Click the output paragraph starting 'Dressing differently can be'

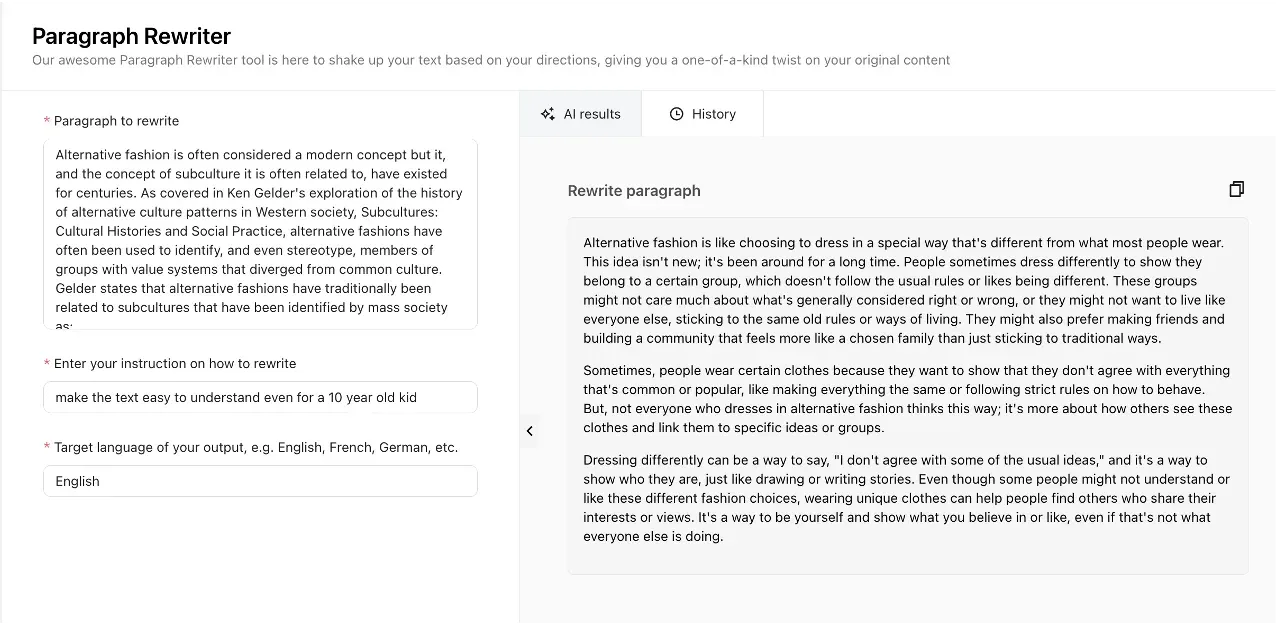click(x=905, y=498)
